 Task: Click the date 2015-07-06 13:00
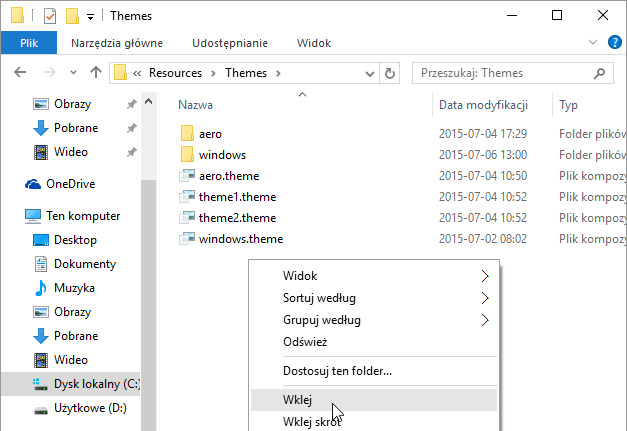click(483, 155)
